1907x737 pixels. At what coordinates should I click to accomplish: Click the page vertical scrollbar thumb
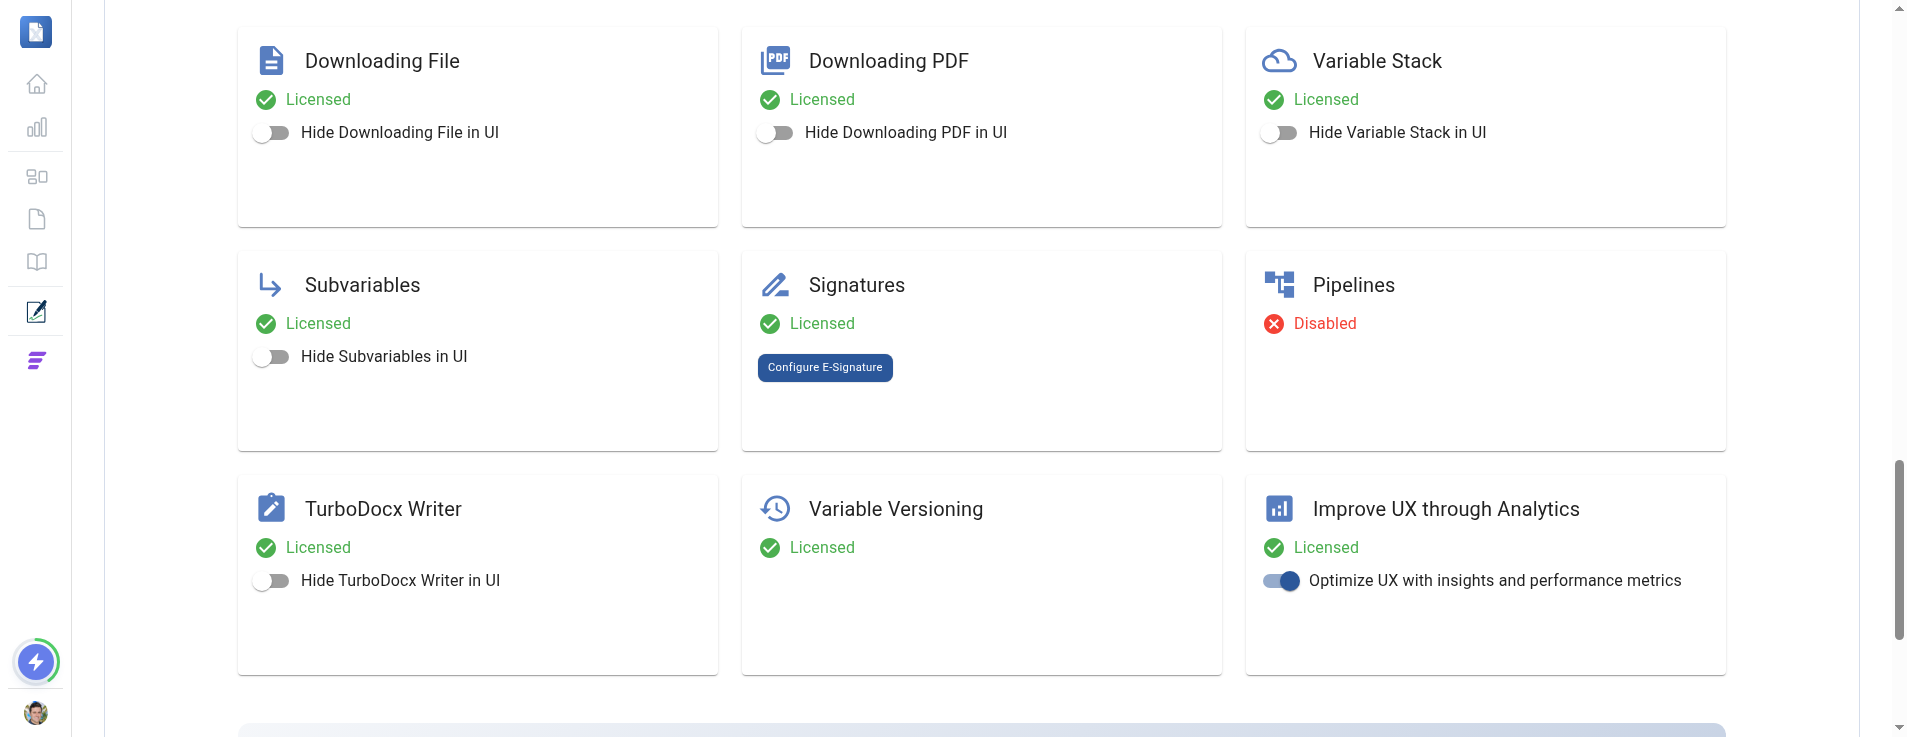(1899, 550)
